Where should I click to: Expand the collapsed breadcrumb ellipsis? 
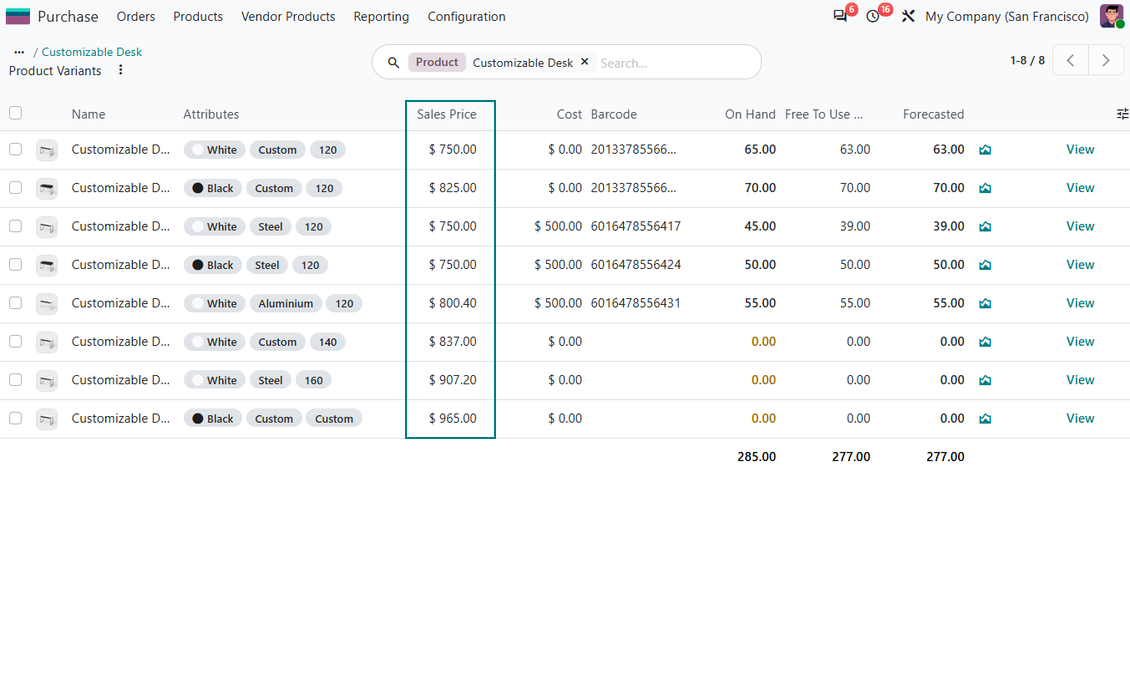coord(19,52)
